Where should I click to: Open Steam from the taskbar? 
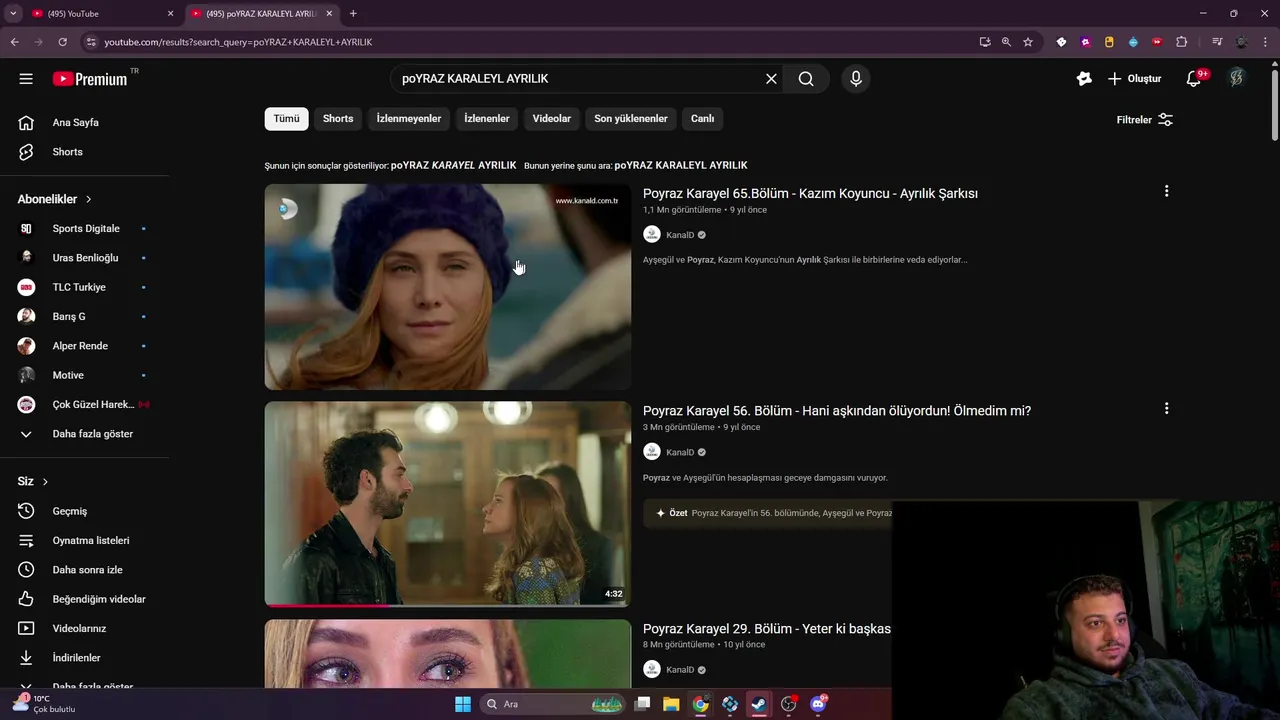pos(759,704)
